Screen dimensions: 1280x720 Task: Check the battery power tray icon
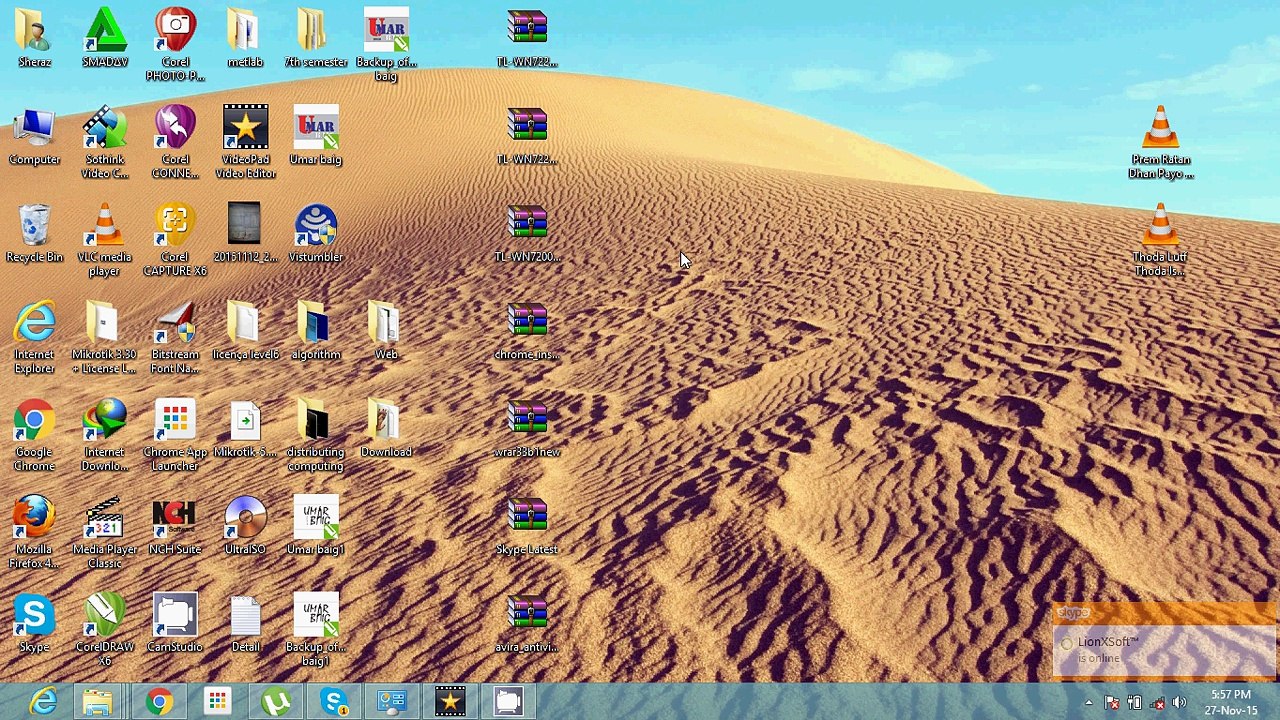tap(1134, 703)
